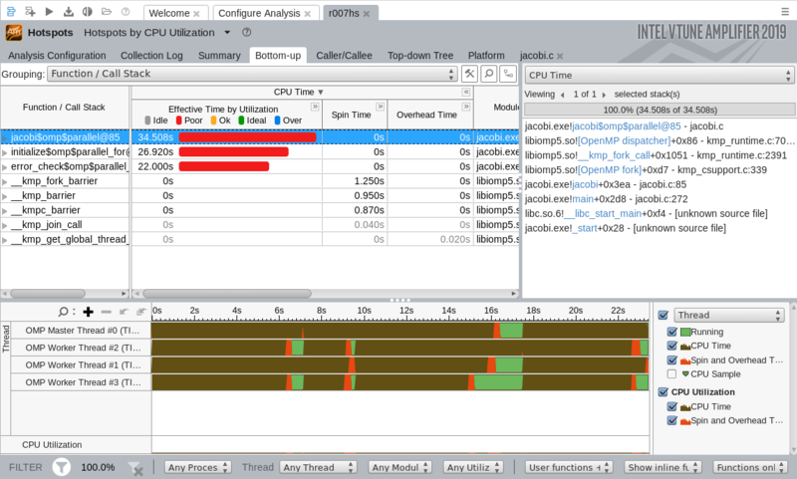
Task: Zoom in timeline with the plus icon
Action: click(x=88, y=312)
